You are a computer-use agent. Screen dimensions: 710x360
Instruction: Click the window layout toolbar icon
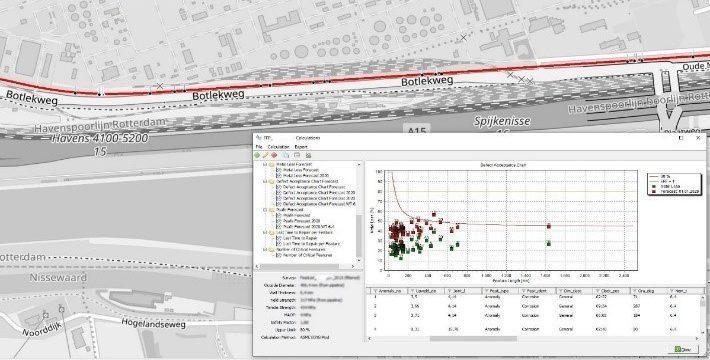click(x=297, y=155)
